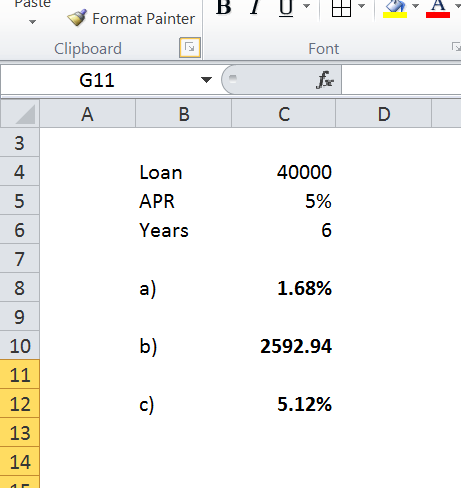Select the cell containing 6
The width and height of the screenshot is (461, 488).
[x=284, y=230]
